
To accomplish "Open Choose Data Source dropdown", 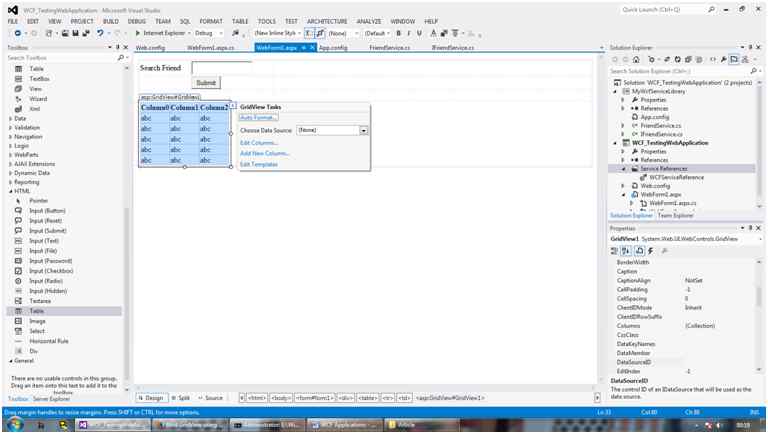I will point(363,130).
